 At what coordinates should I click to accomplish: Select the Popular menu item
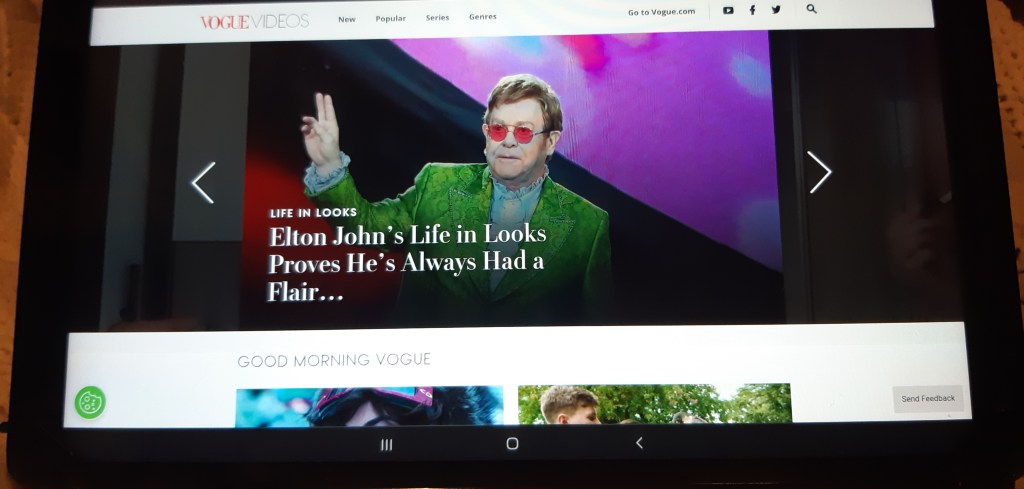[x=390, y=18]
